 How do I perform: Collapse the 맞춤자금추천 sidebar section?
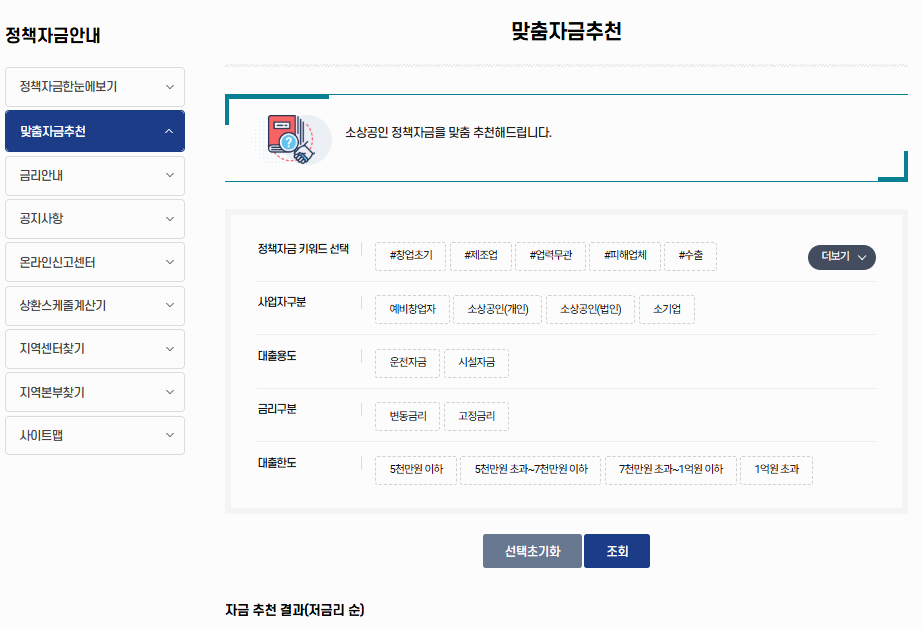94,131
